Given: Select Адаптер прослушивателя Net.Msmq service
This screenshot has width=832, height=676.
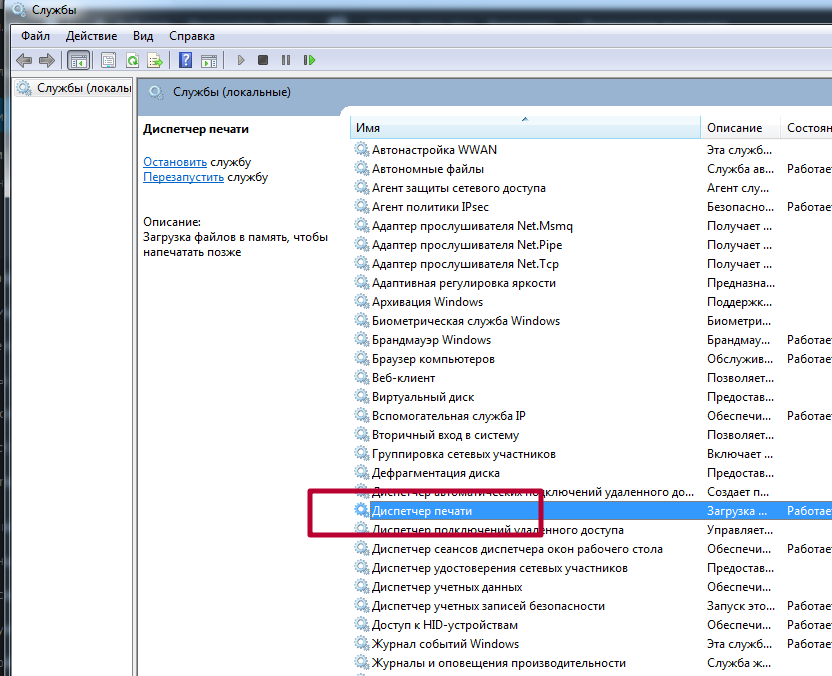Looking at the screenshot, I should pos(472,226).
